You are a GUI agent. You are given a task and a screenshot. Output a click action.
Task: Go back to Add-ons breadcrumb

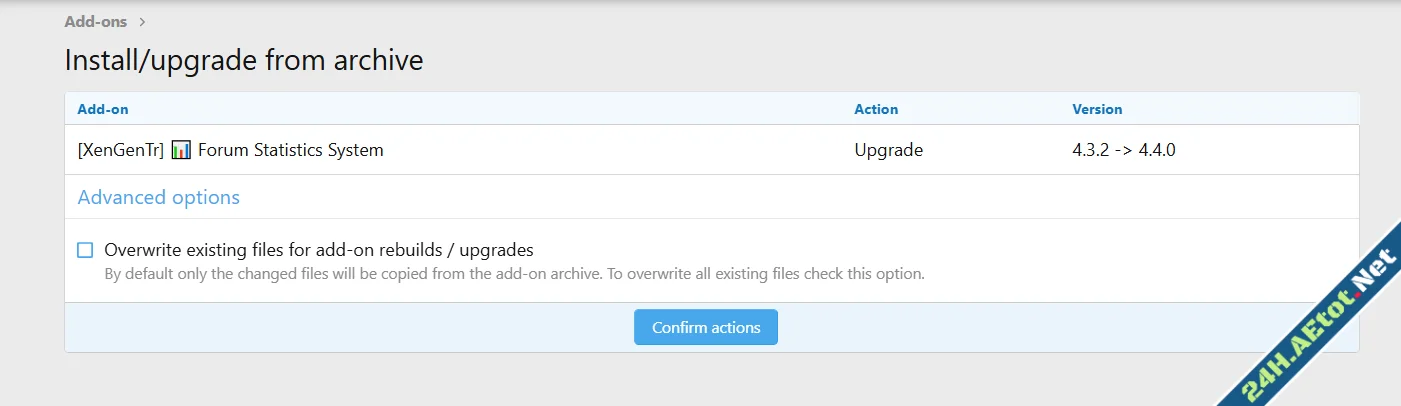[96, 21]
